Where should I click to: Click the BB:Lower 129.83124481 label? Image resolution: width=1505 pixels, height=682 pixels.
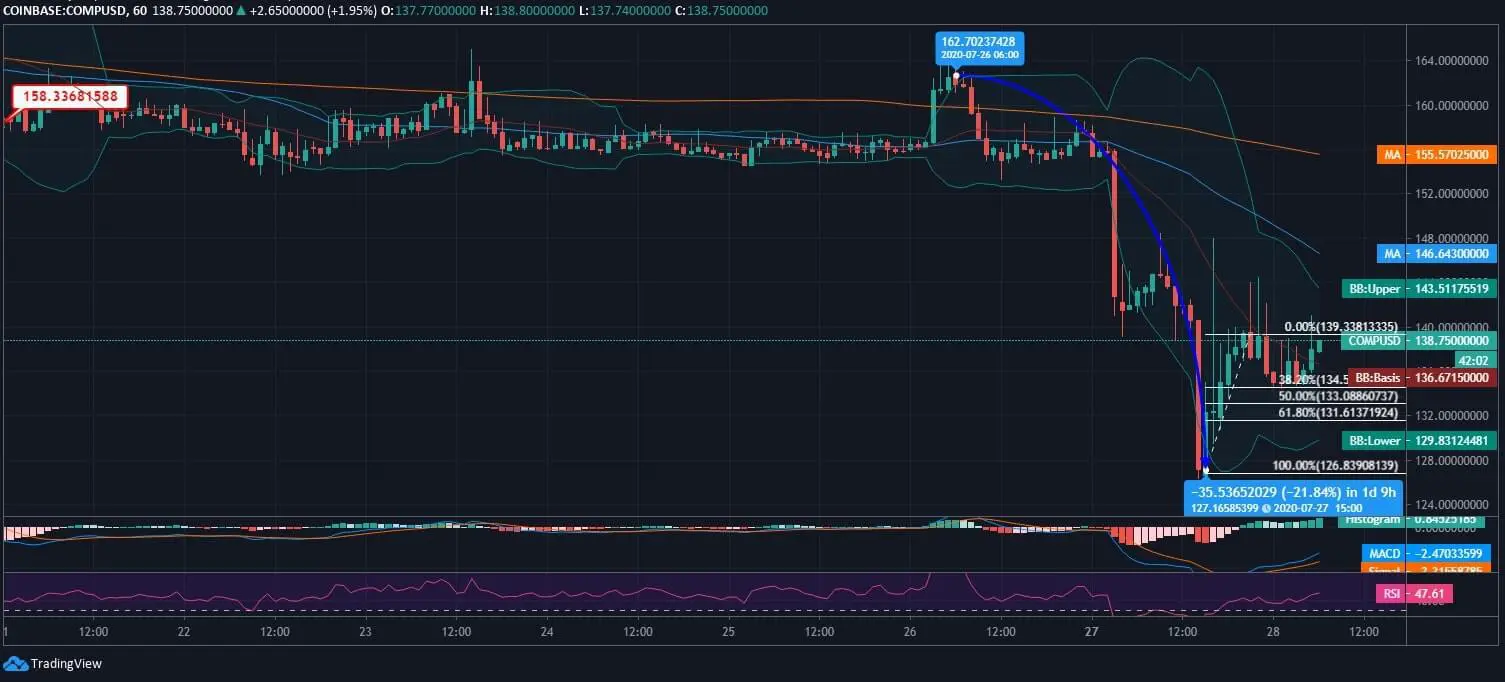pos(1418,440)
